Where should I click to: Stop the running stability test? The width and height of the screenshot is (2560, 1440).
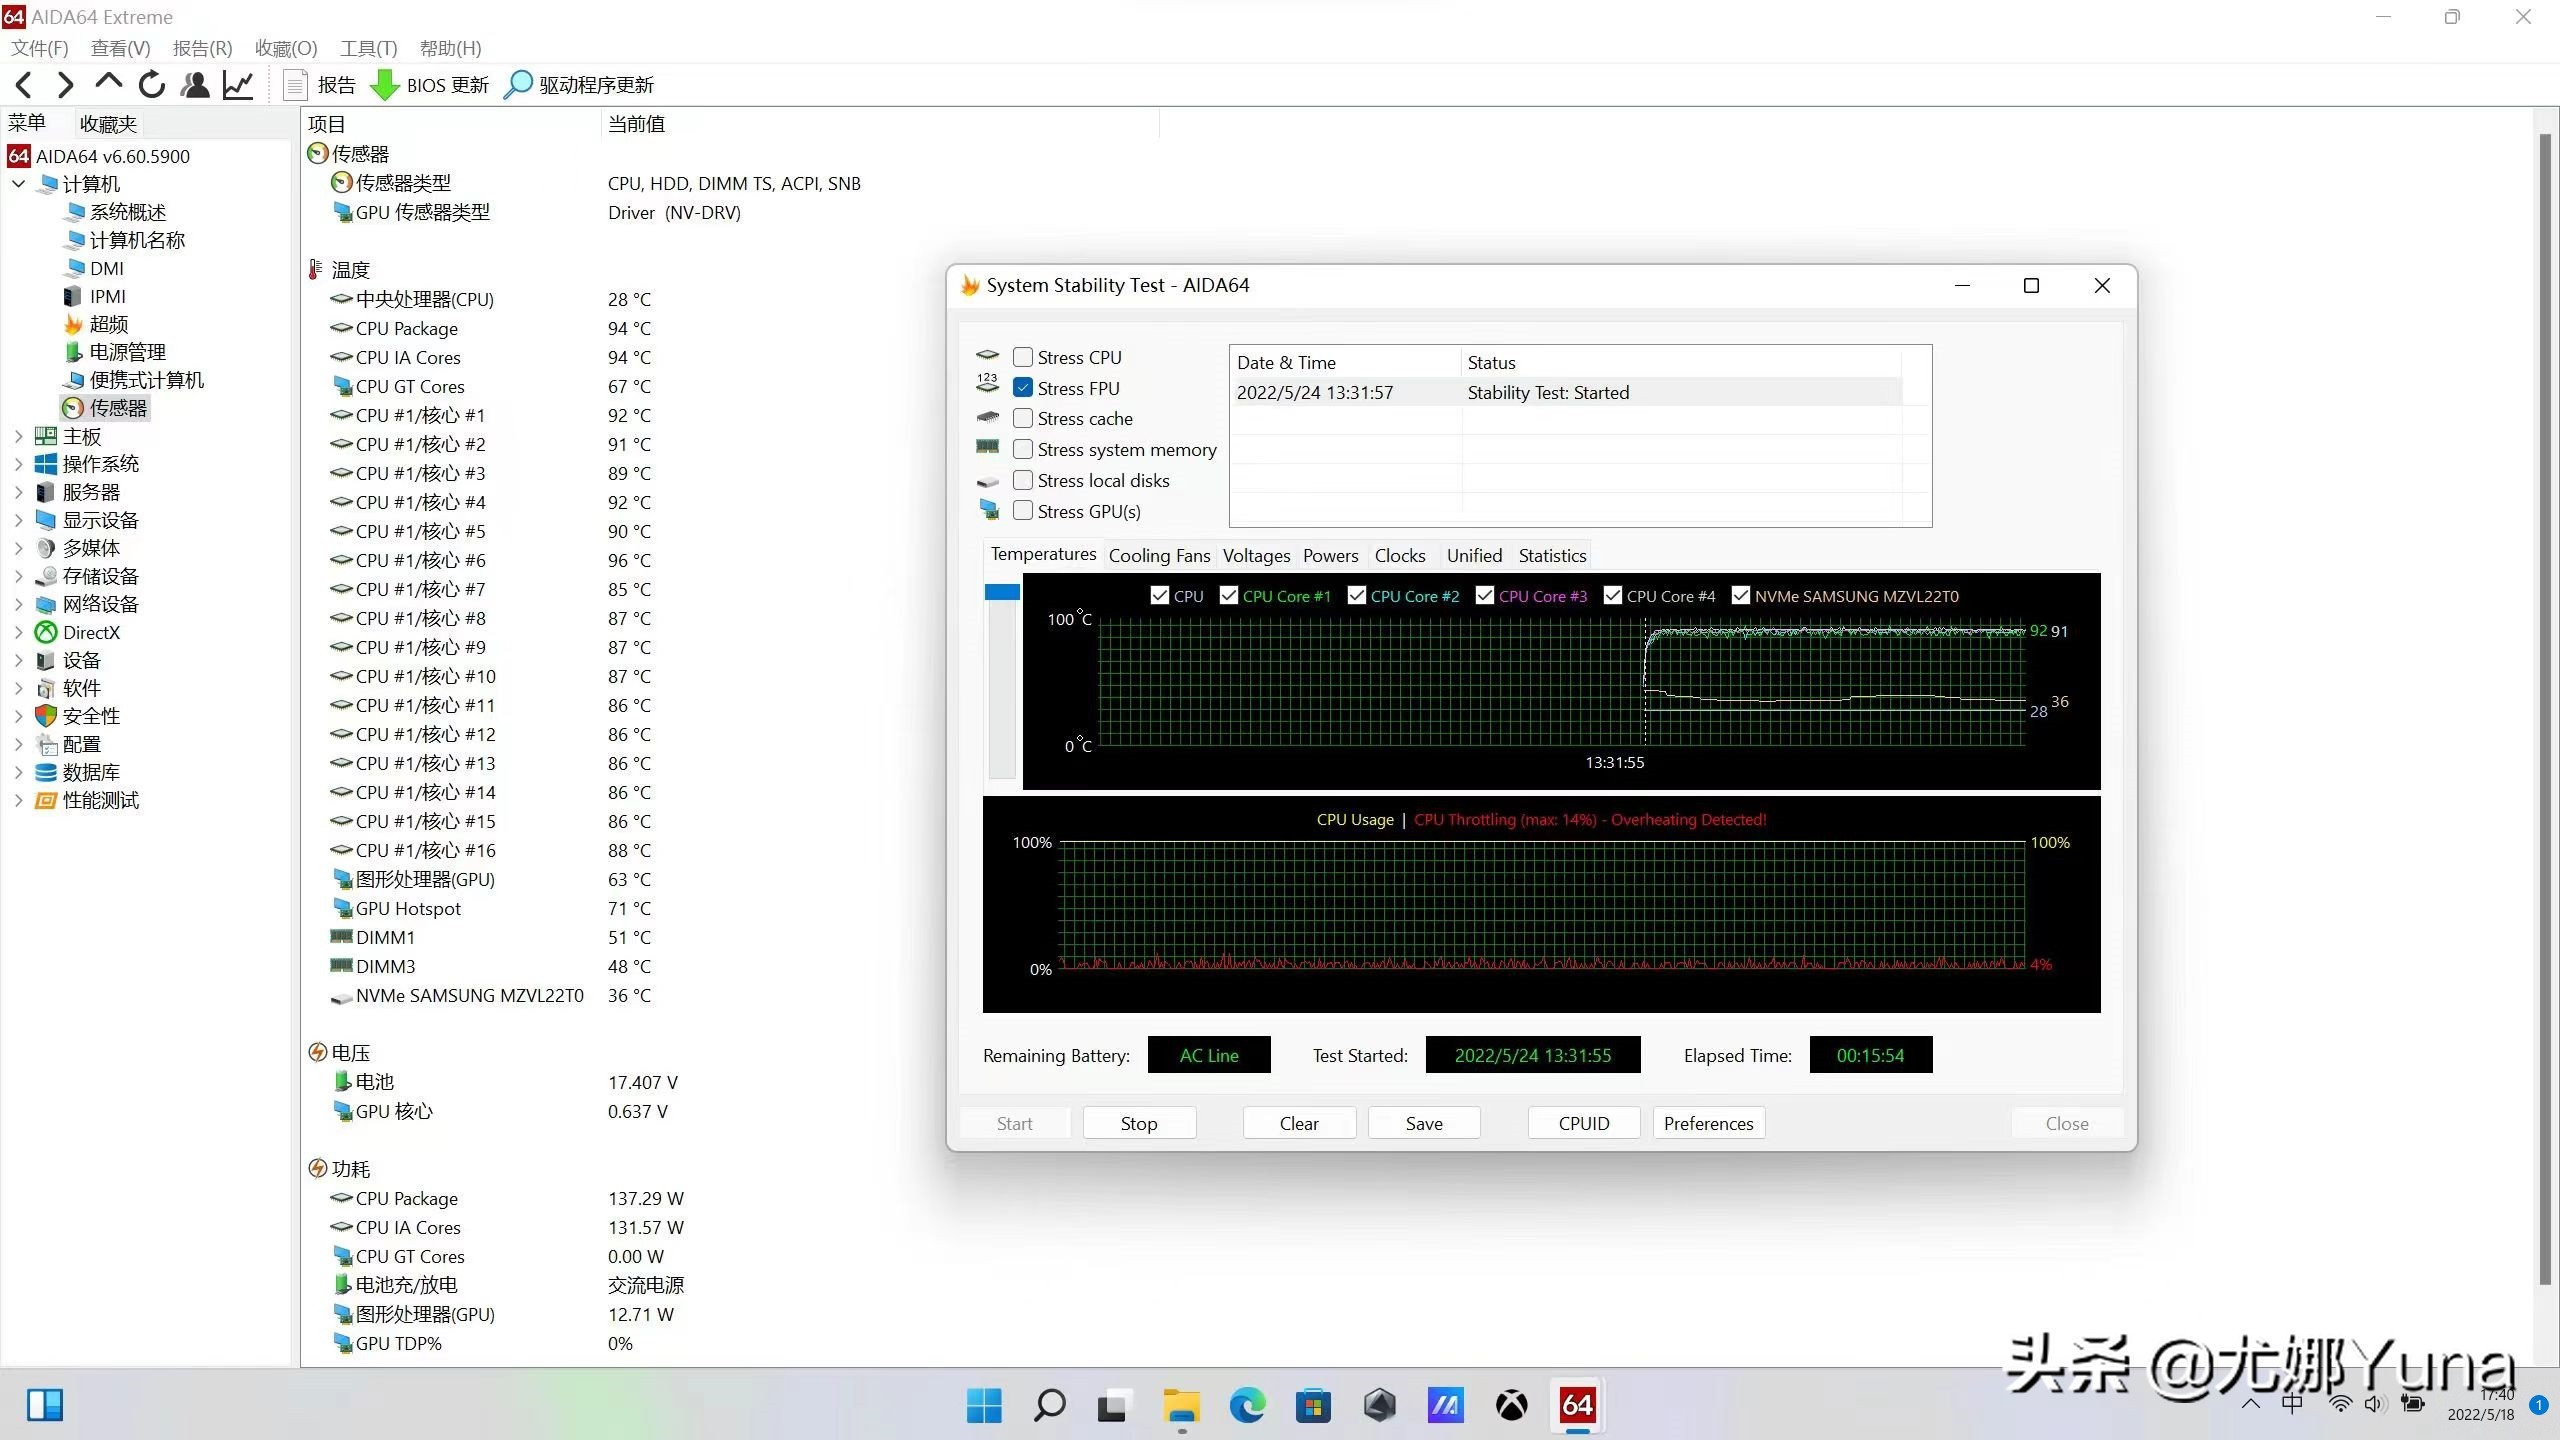coord(1138,1123)
